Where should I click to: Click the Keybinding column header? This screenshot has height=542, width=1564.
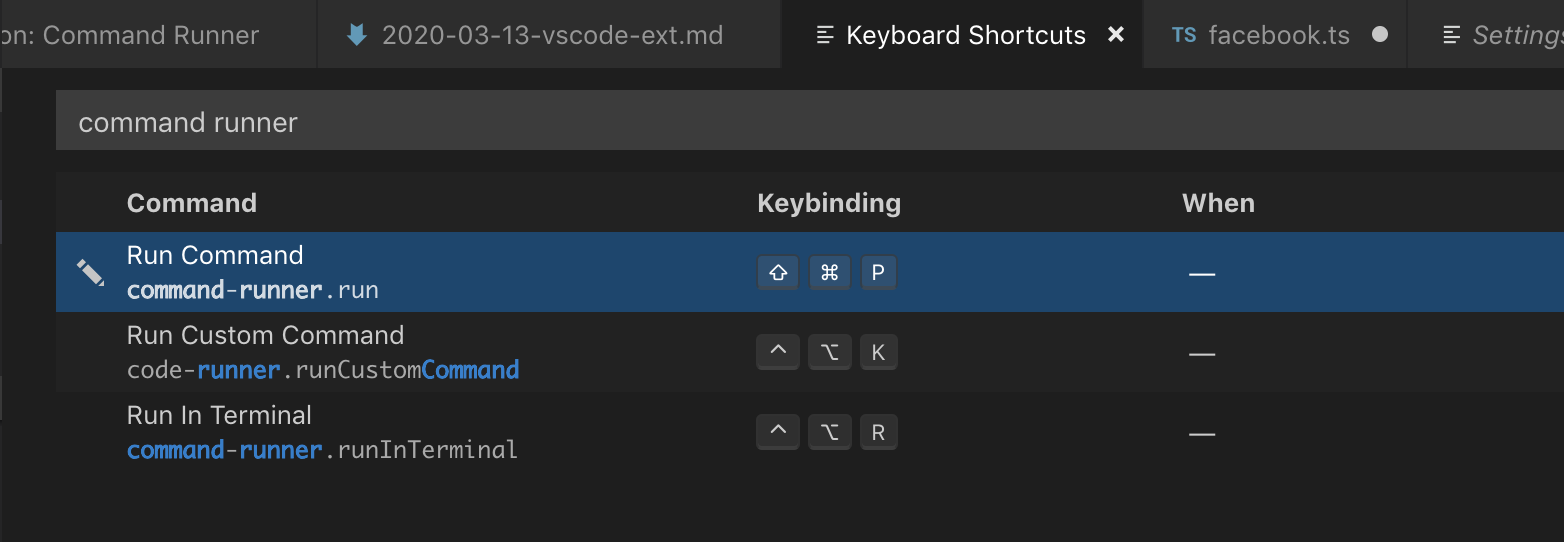pyautogui.click(x=829, y=203)
